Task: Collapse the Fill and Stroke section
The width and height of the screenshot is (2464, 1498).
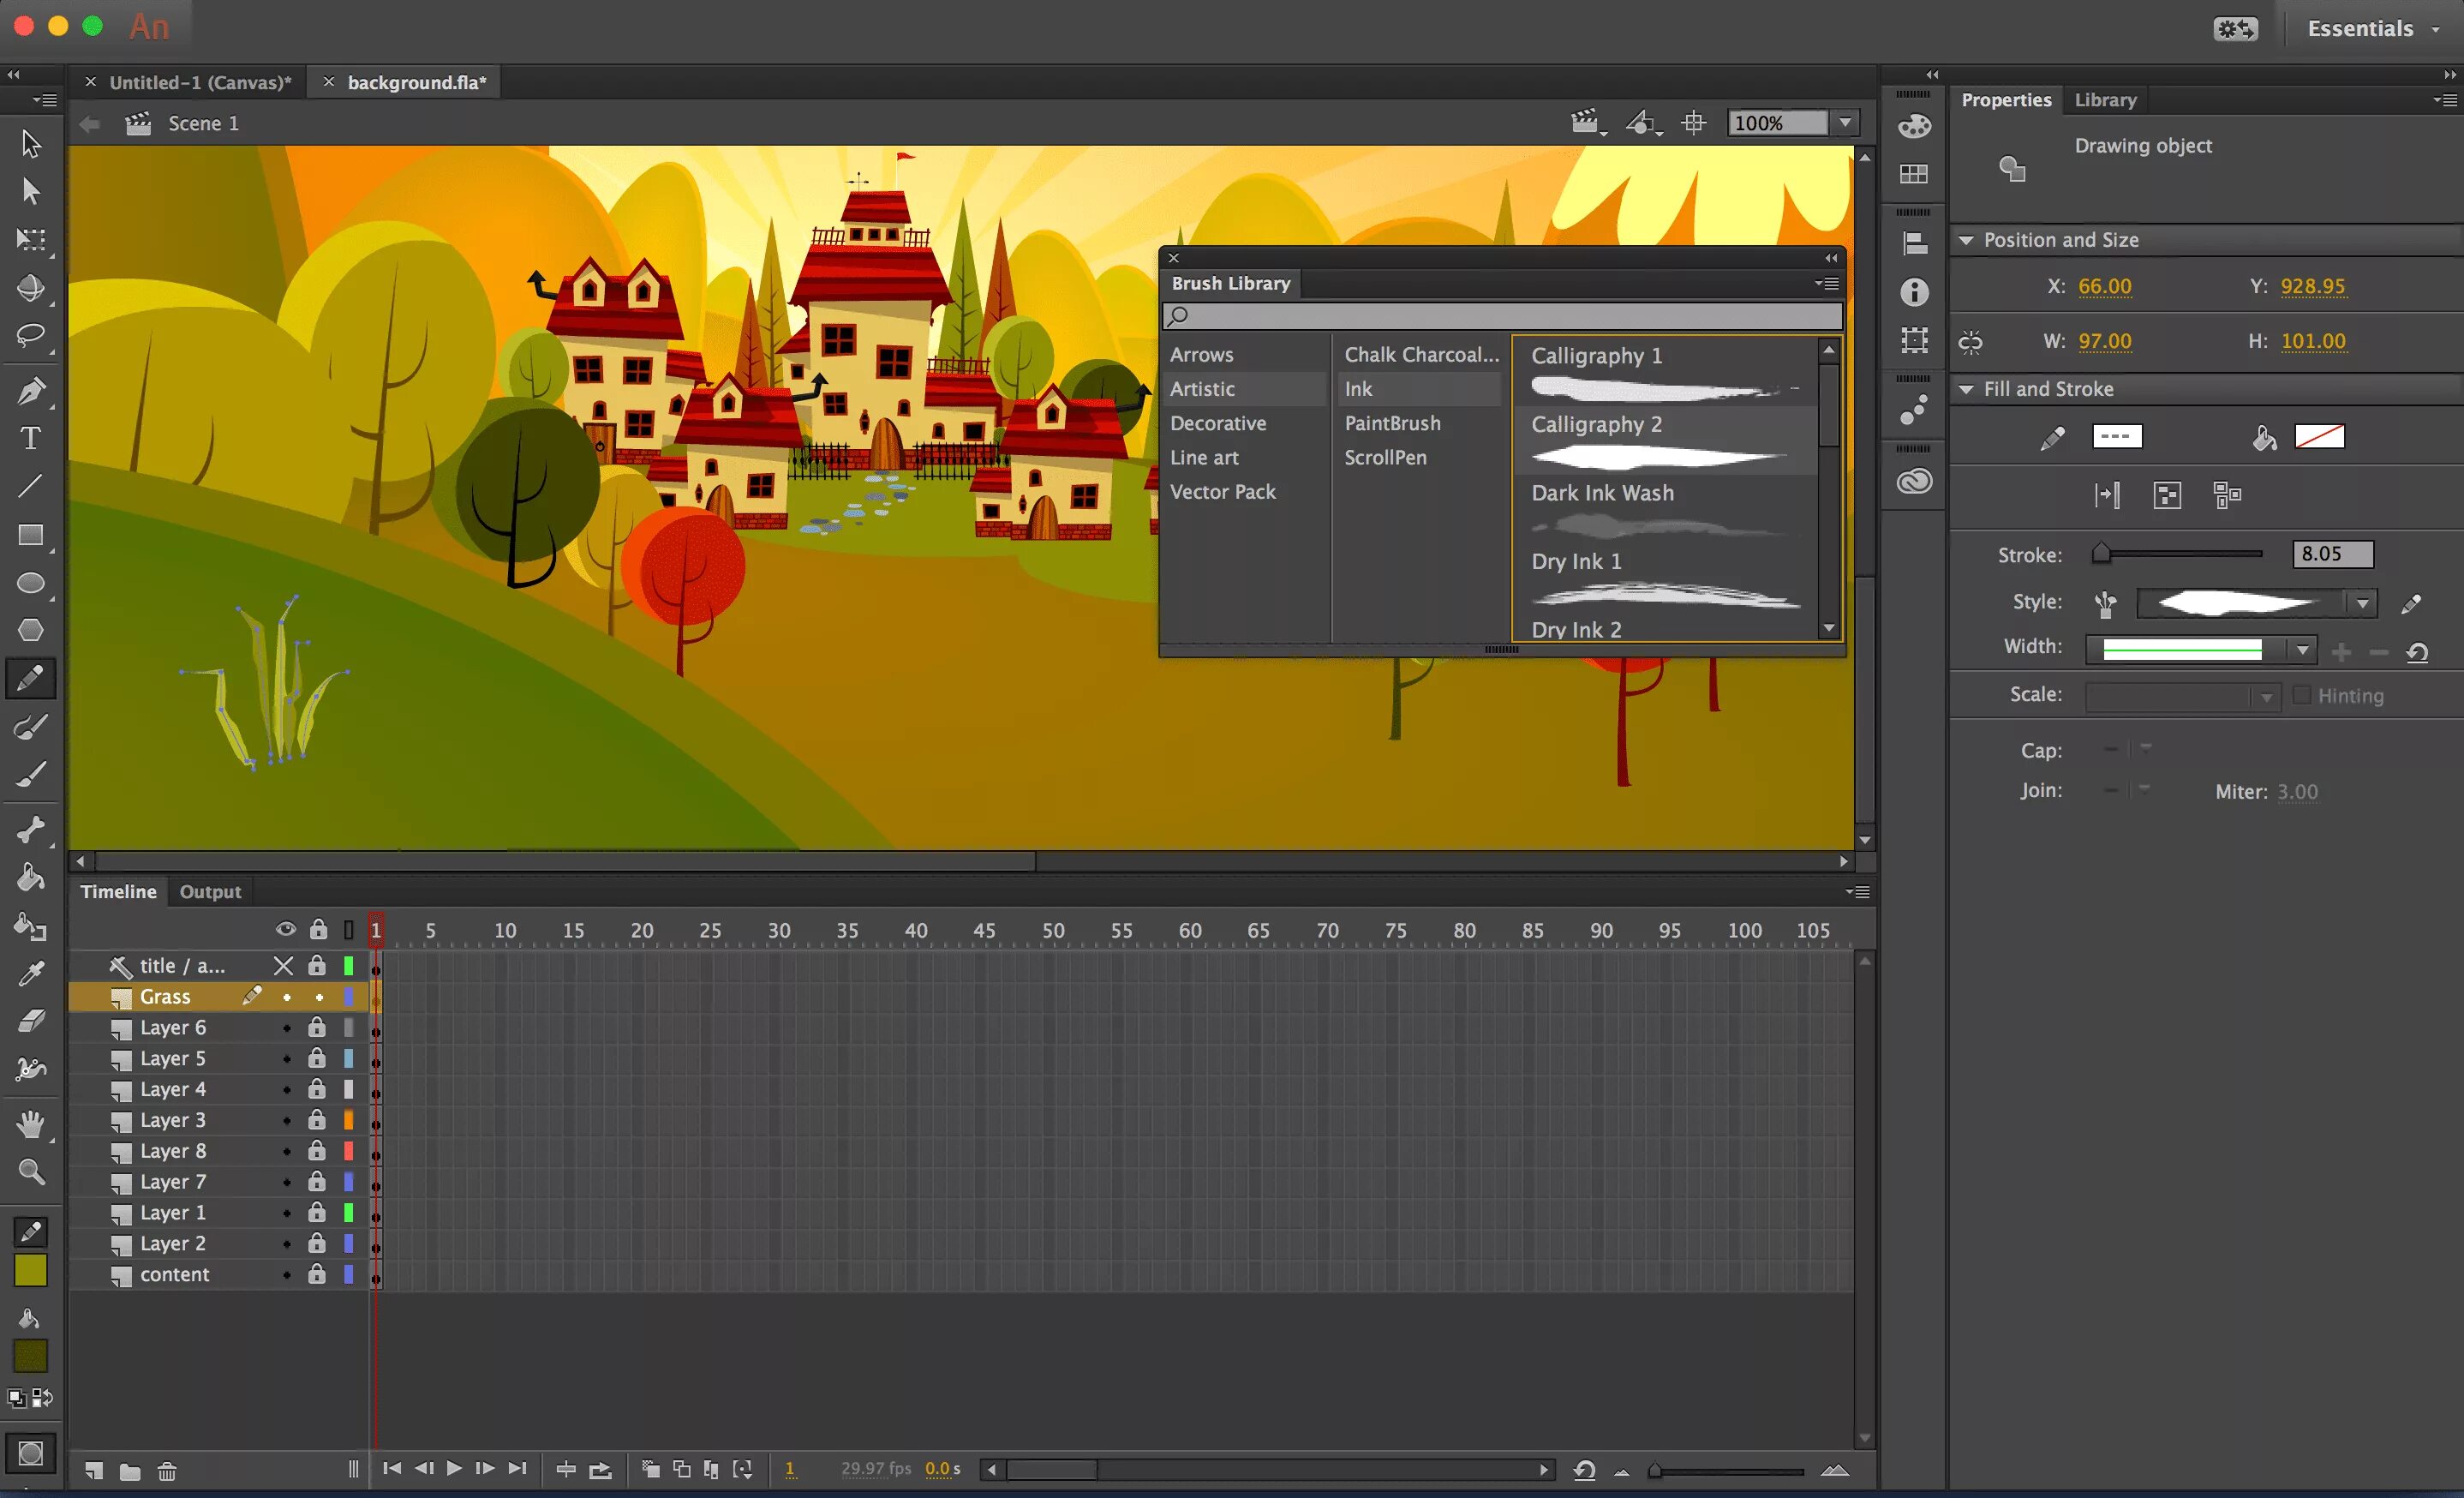Action: click(x=1966, y=389)
